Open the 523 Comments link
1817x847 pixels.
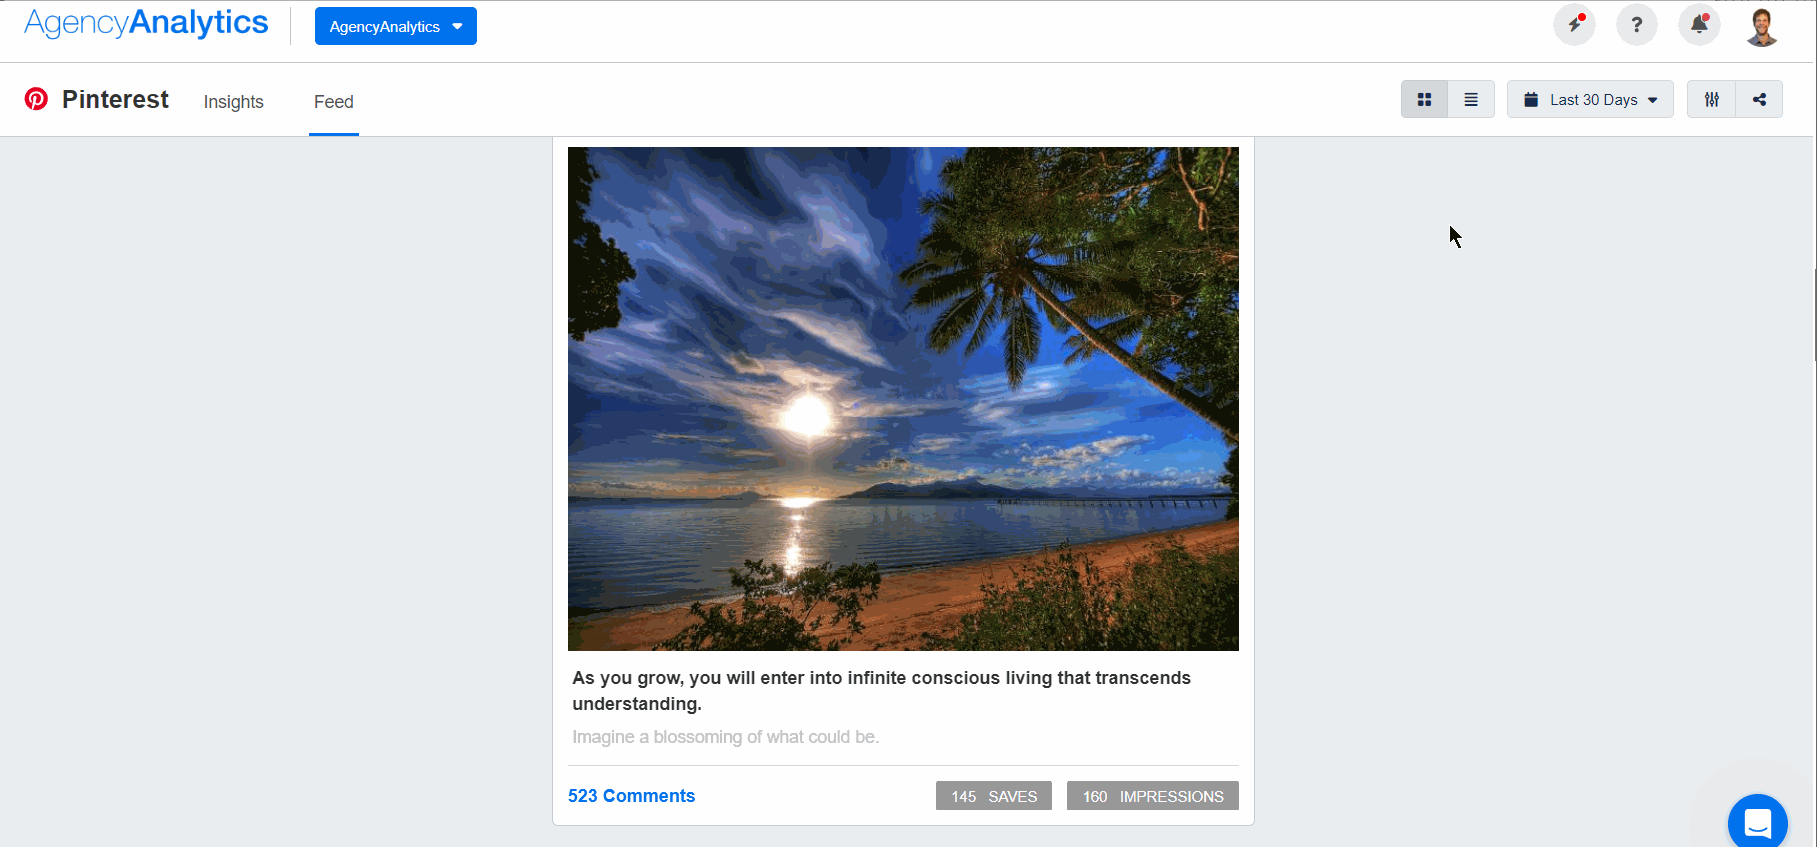click(631, 796)
